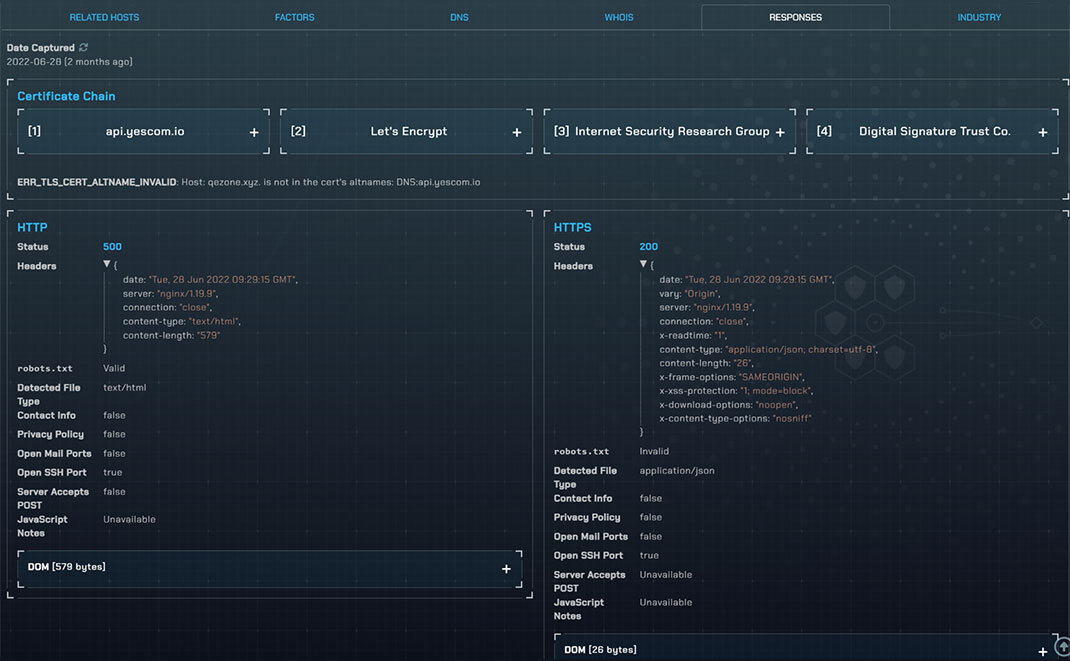Image resolution: width=1070 pixels, height=661 pixels.
Task: Collapse the HTTPS headers triangle
Action: 643,264
